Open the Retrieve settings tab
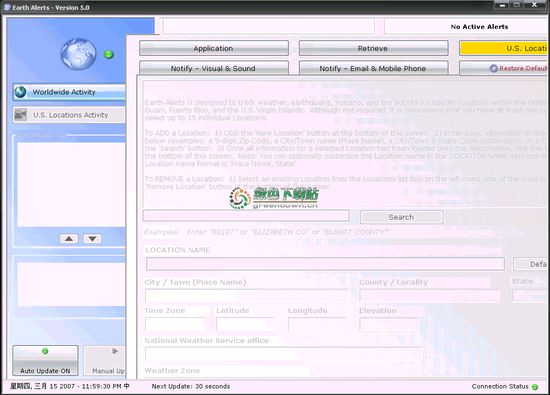550x395 pixels. (373, 48)
